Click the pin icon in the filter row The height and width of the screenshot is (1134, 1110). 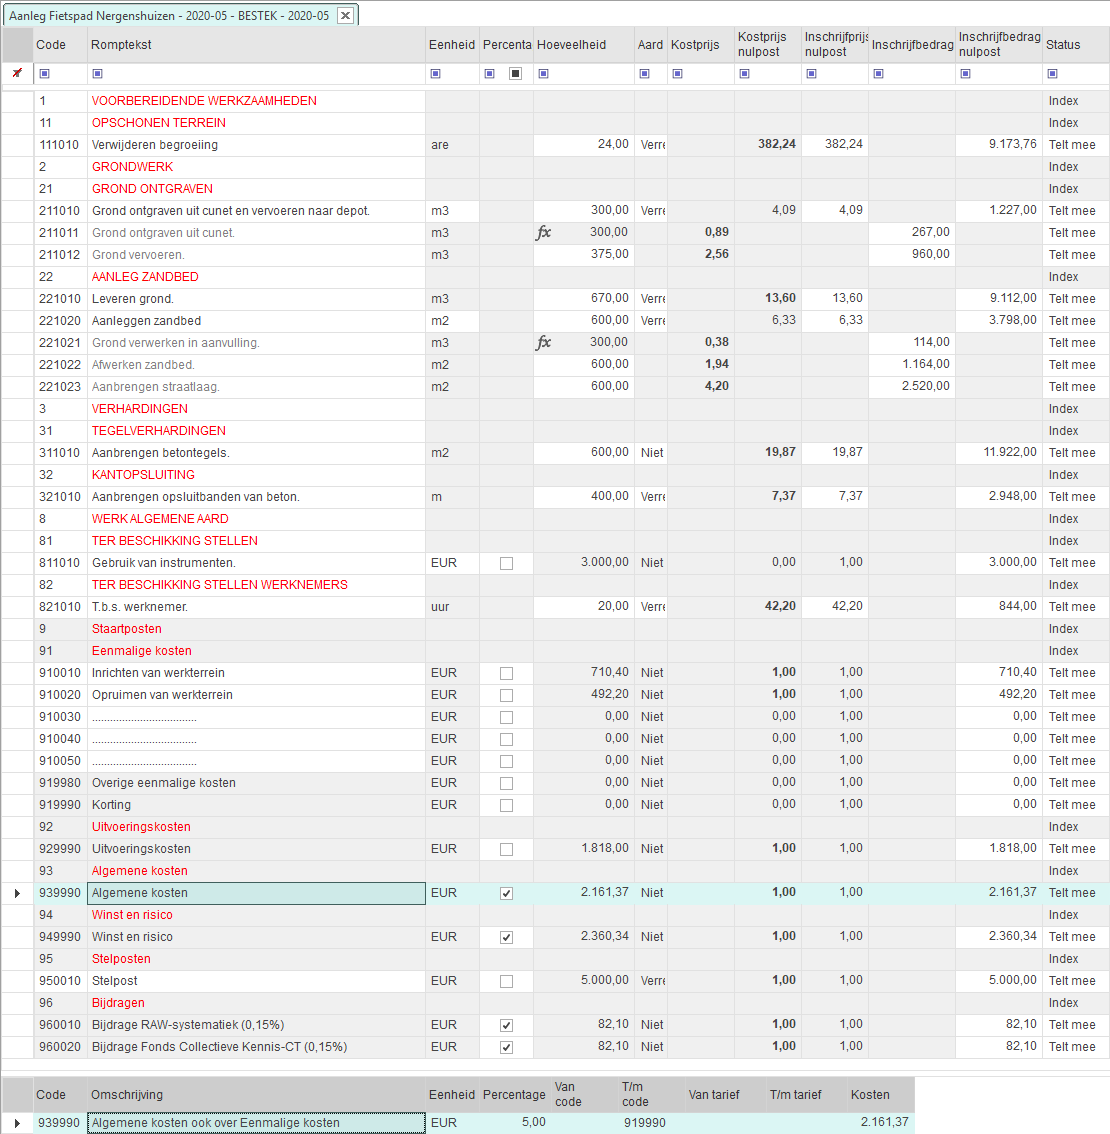17,73
